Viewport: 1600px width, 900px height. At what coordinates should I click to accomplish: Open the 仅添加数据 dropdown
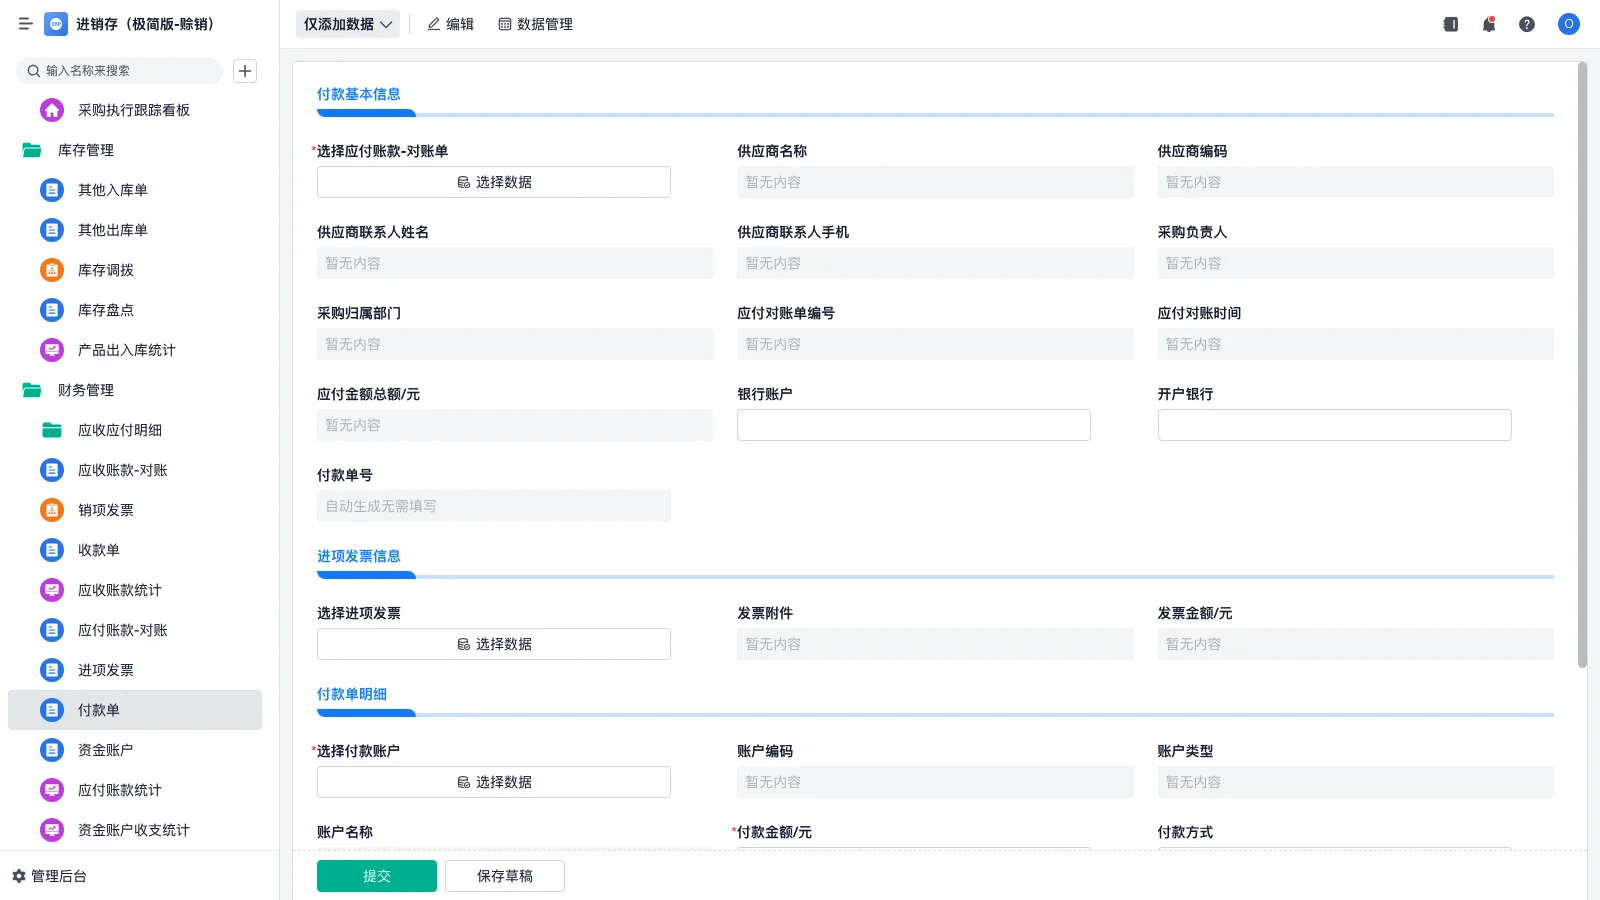[x=348, y=24]
